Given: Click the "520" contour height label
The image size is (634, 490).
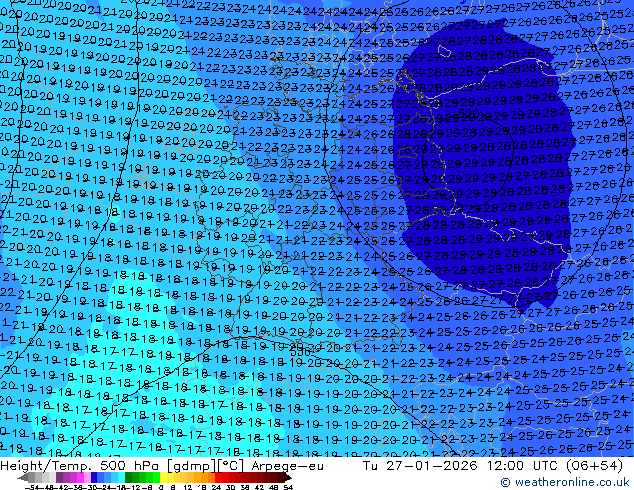Looking at the screenshot, I should pyautogui.click(x=469, y=113).
